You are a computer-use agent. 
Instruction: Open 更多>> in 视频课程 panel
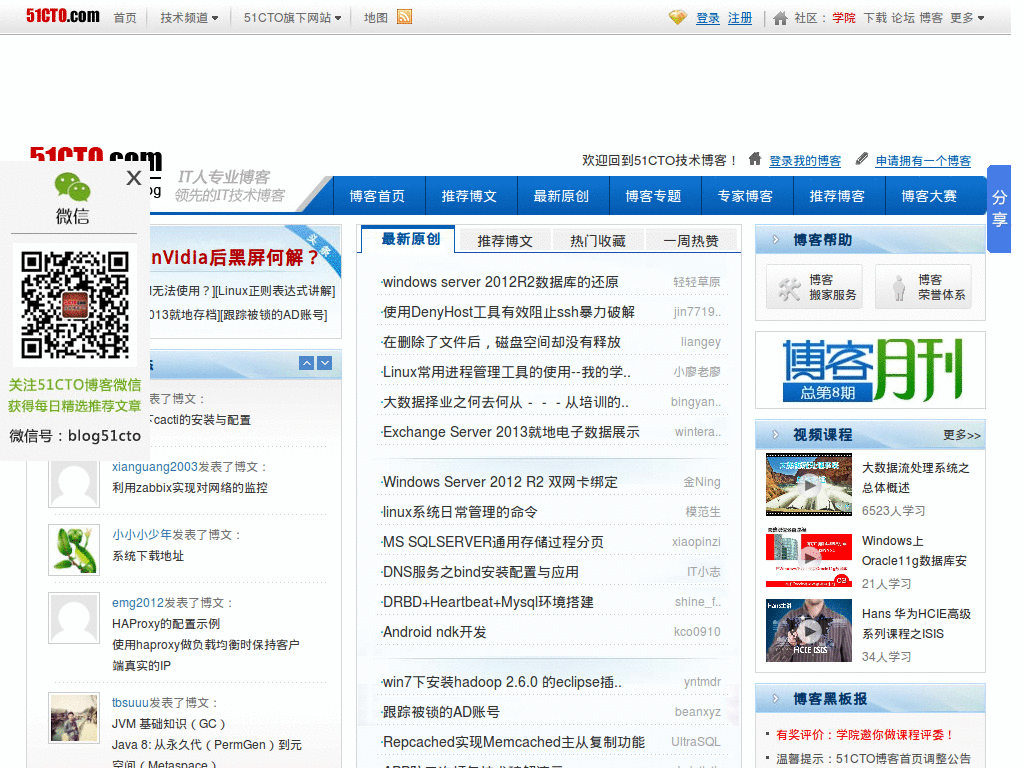click(961, 435)
